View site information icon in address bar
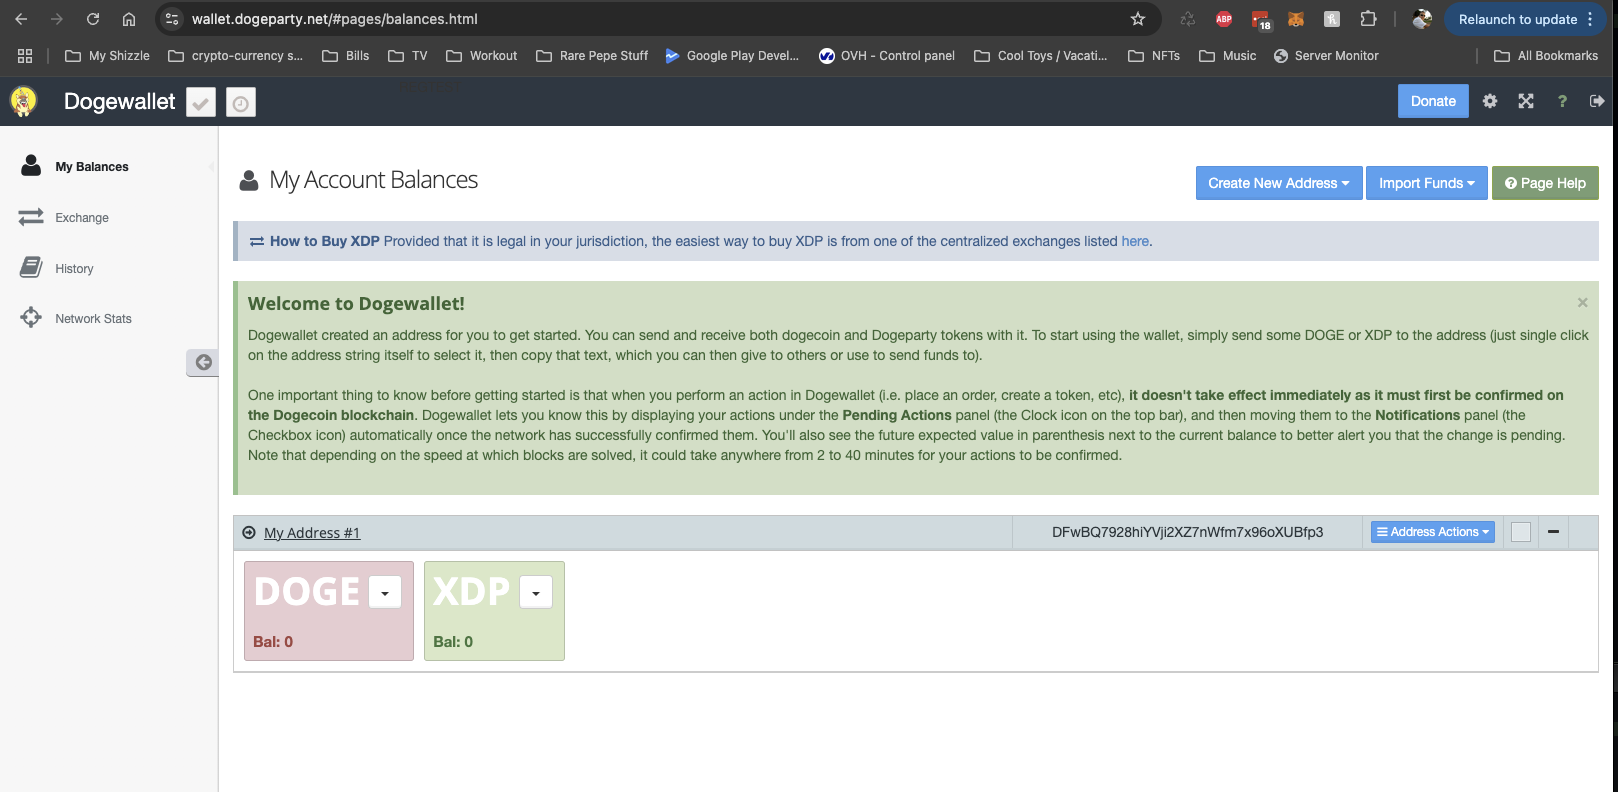This screenshot has height=792, width=1618. point(172,19)
